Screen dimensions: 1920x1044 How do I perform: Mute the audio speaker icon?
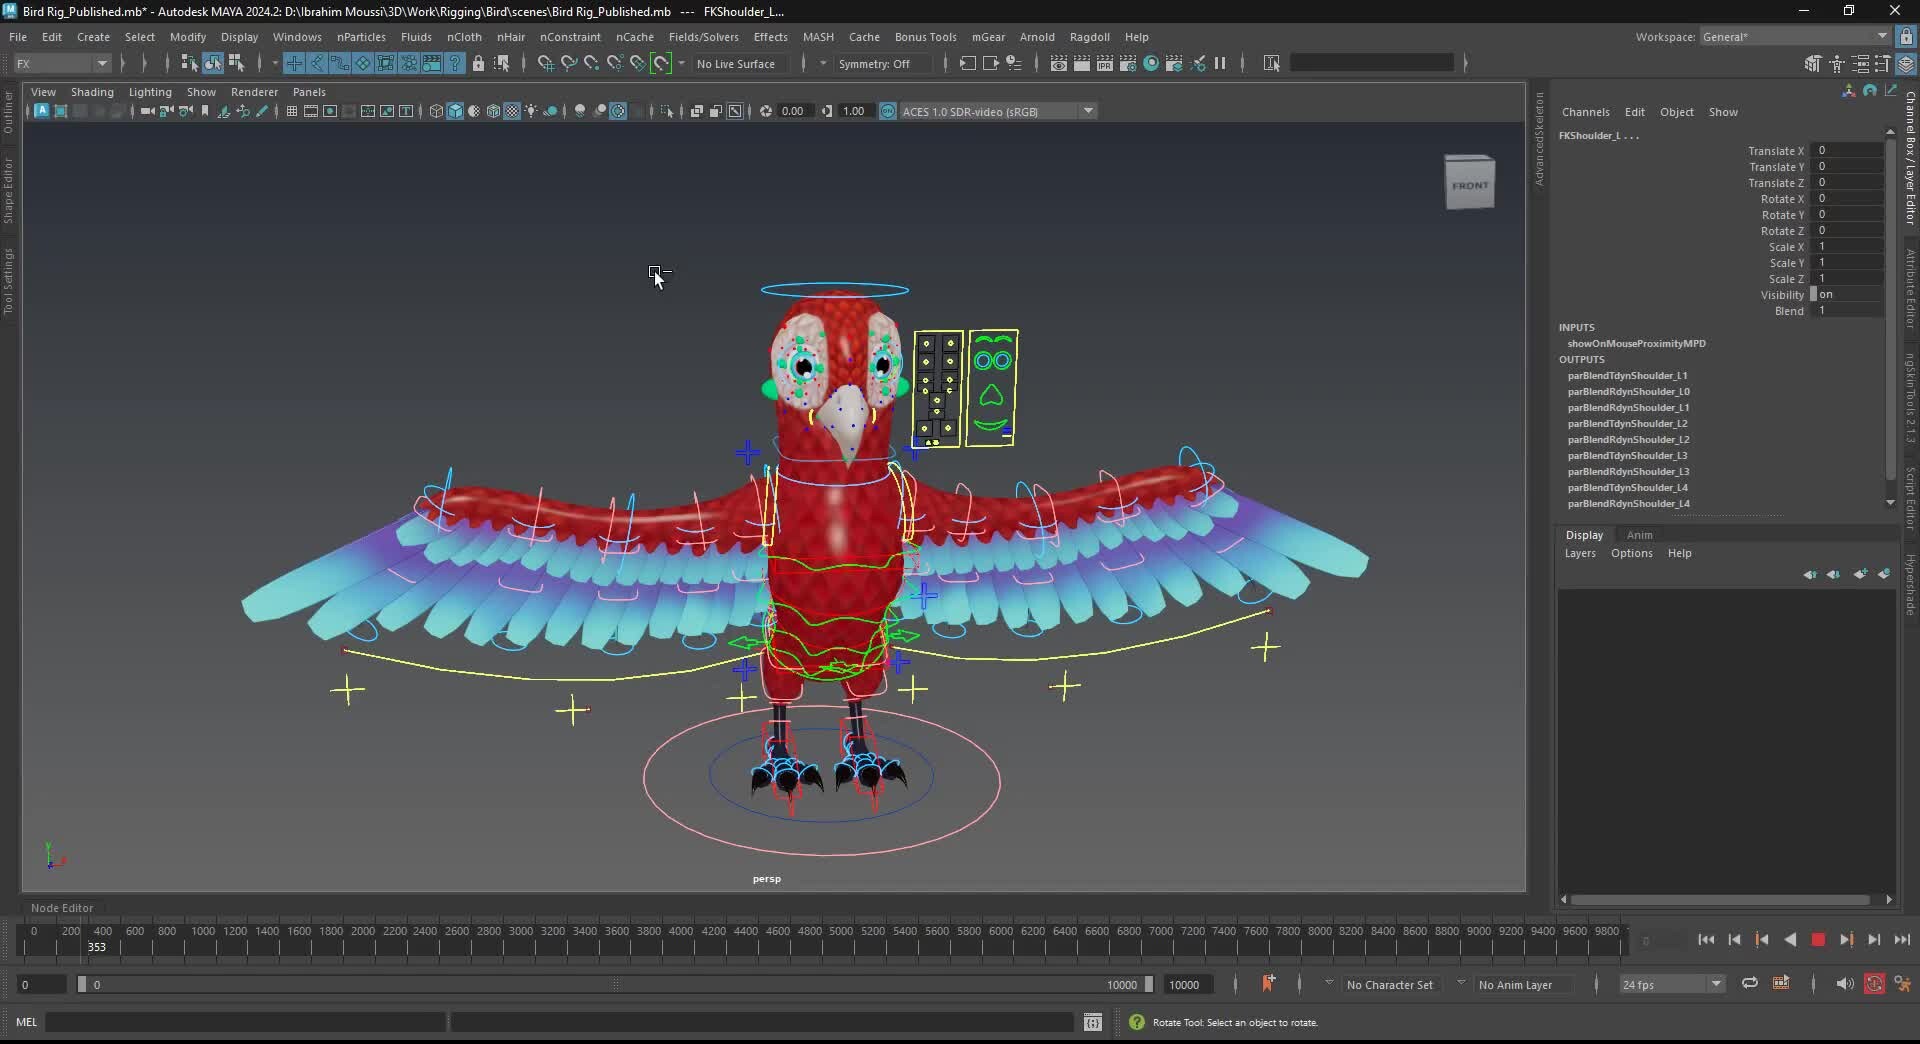coord(1843,984)
